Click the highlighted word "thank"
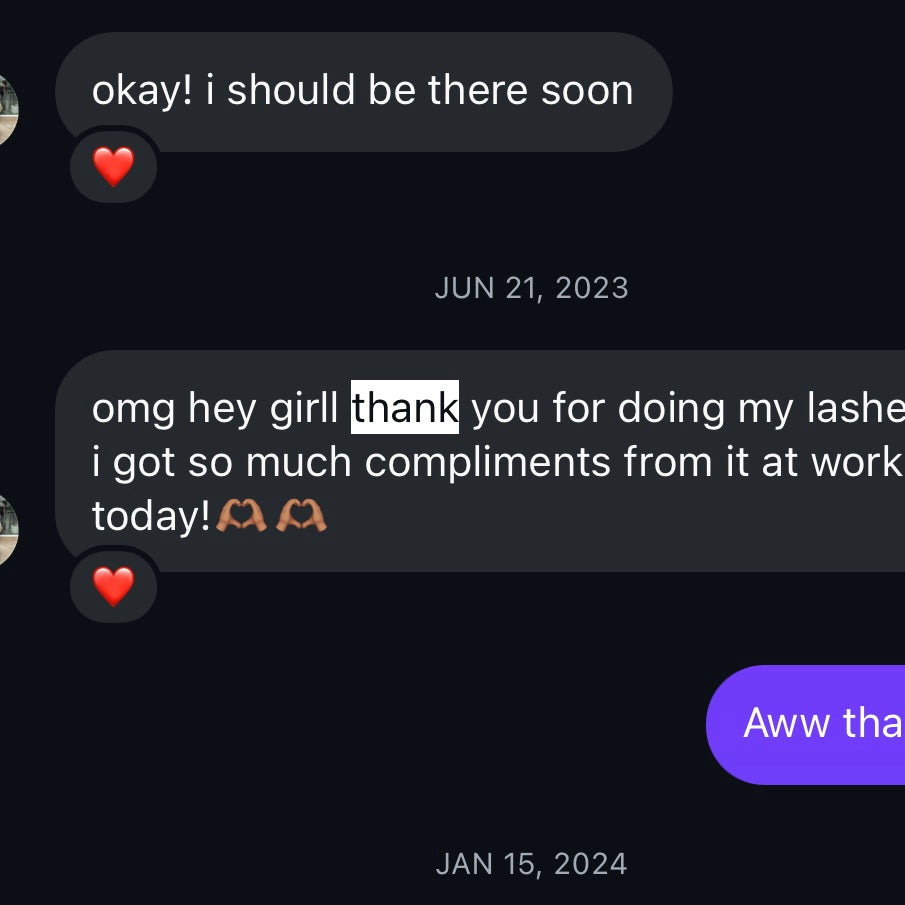The width and height of the screenshot is (905, 905). (x=404, y=408)
